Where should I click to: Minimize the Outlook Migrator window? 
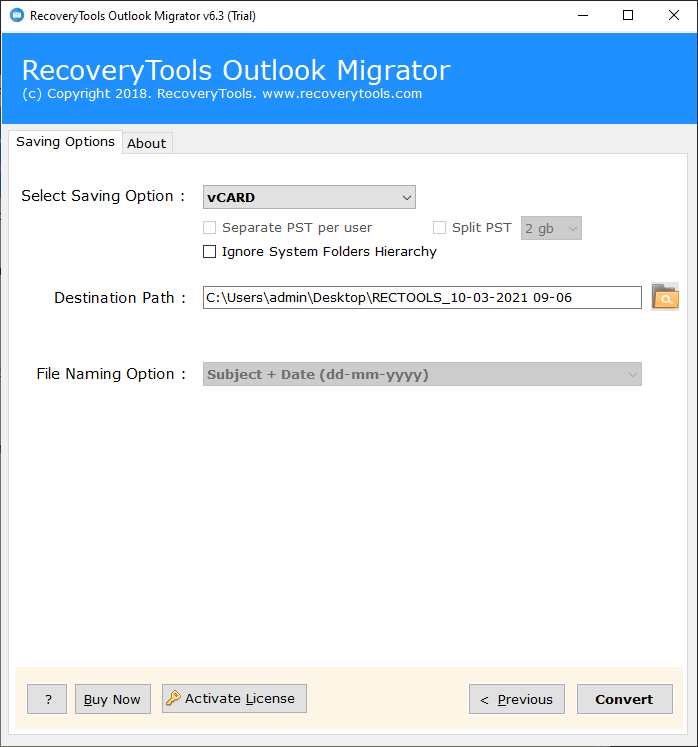click(x=583, y=16)
